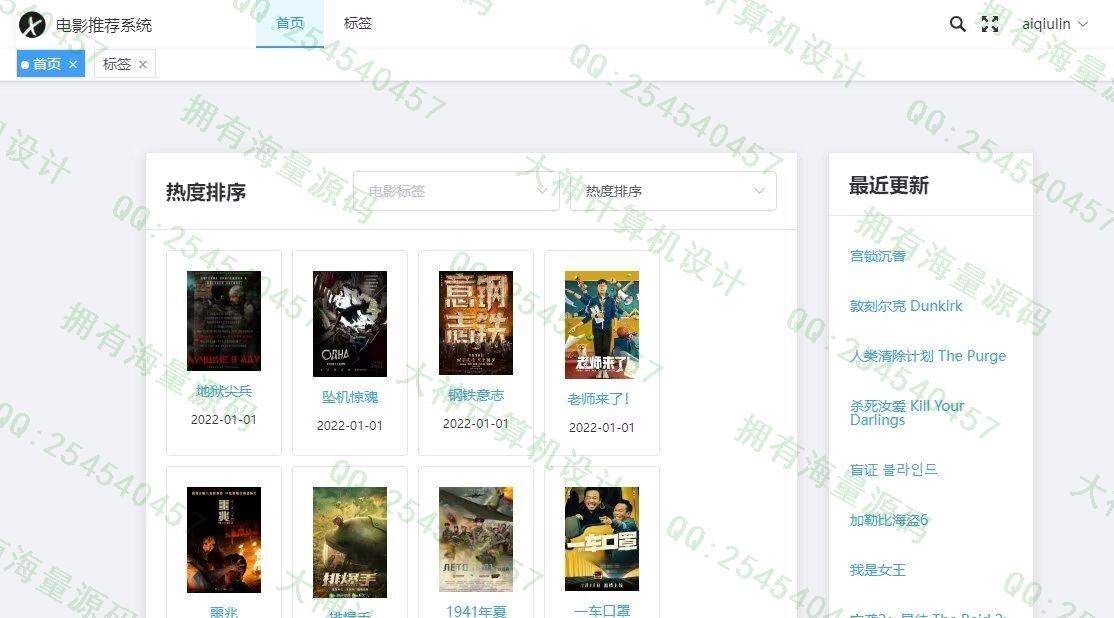This screenshot has width=1114, height=618.
Task: Select the 标签 top navigation menu item
Action: 357,23
